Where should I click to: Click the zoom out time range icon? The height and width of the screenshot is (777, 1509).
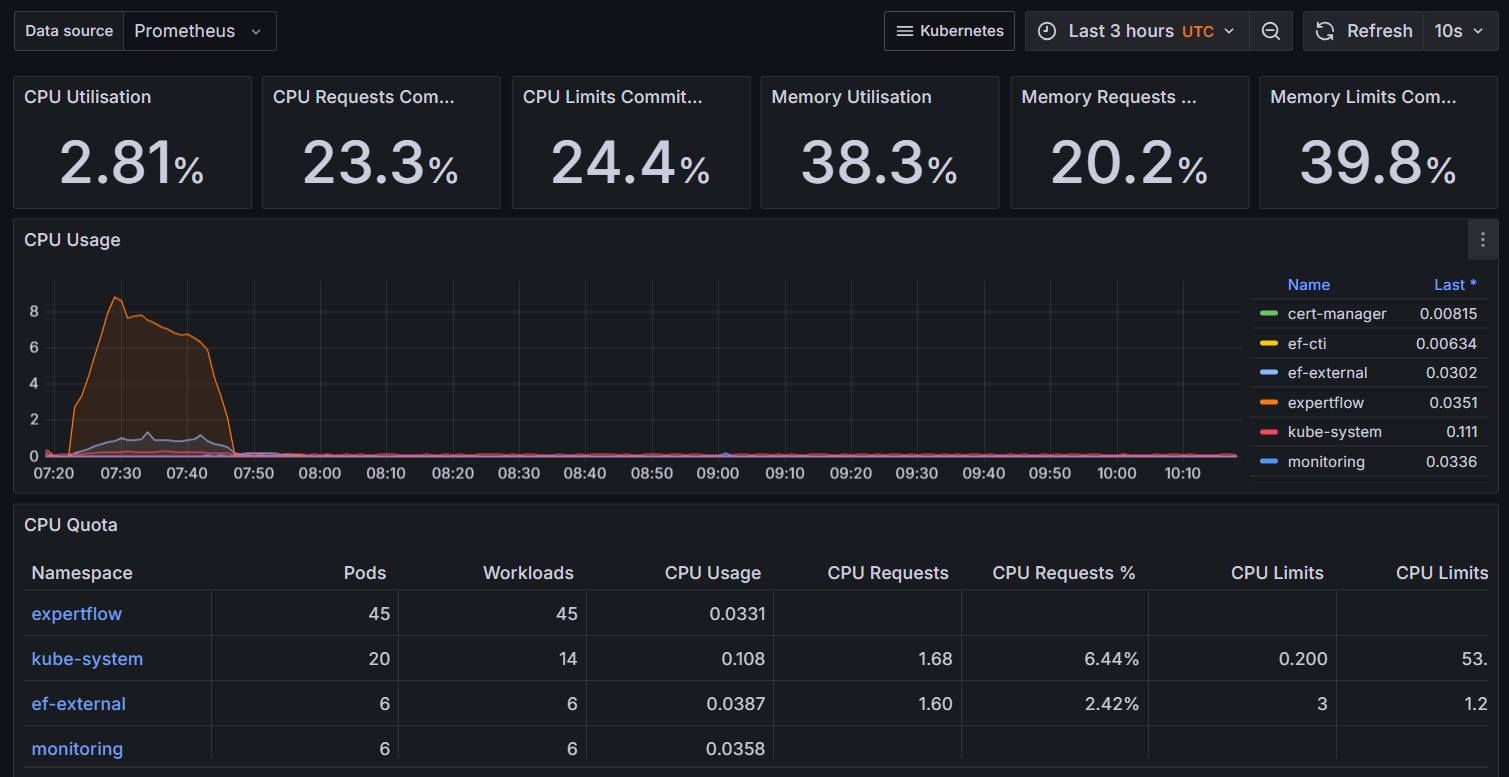pos(1271,31)
